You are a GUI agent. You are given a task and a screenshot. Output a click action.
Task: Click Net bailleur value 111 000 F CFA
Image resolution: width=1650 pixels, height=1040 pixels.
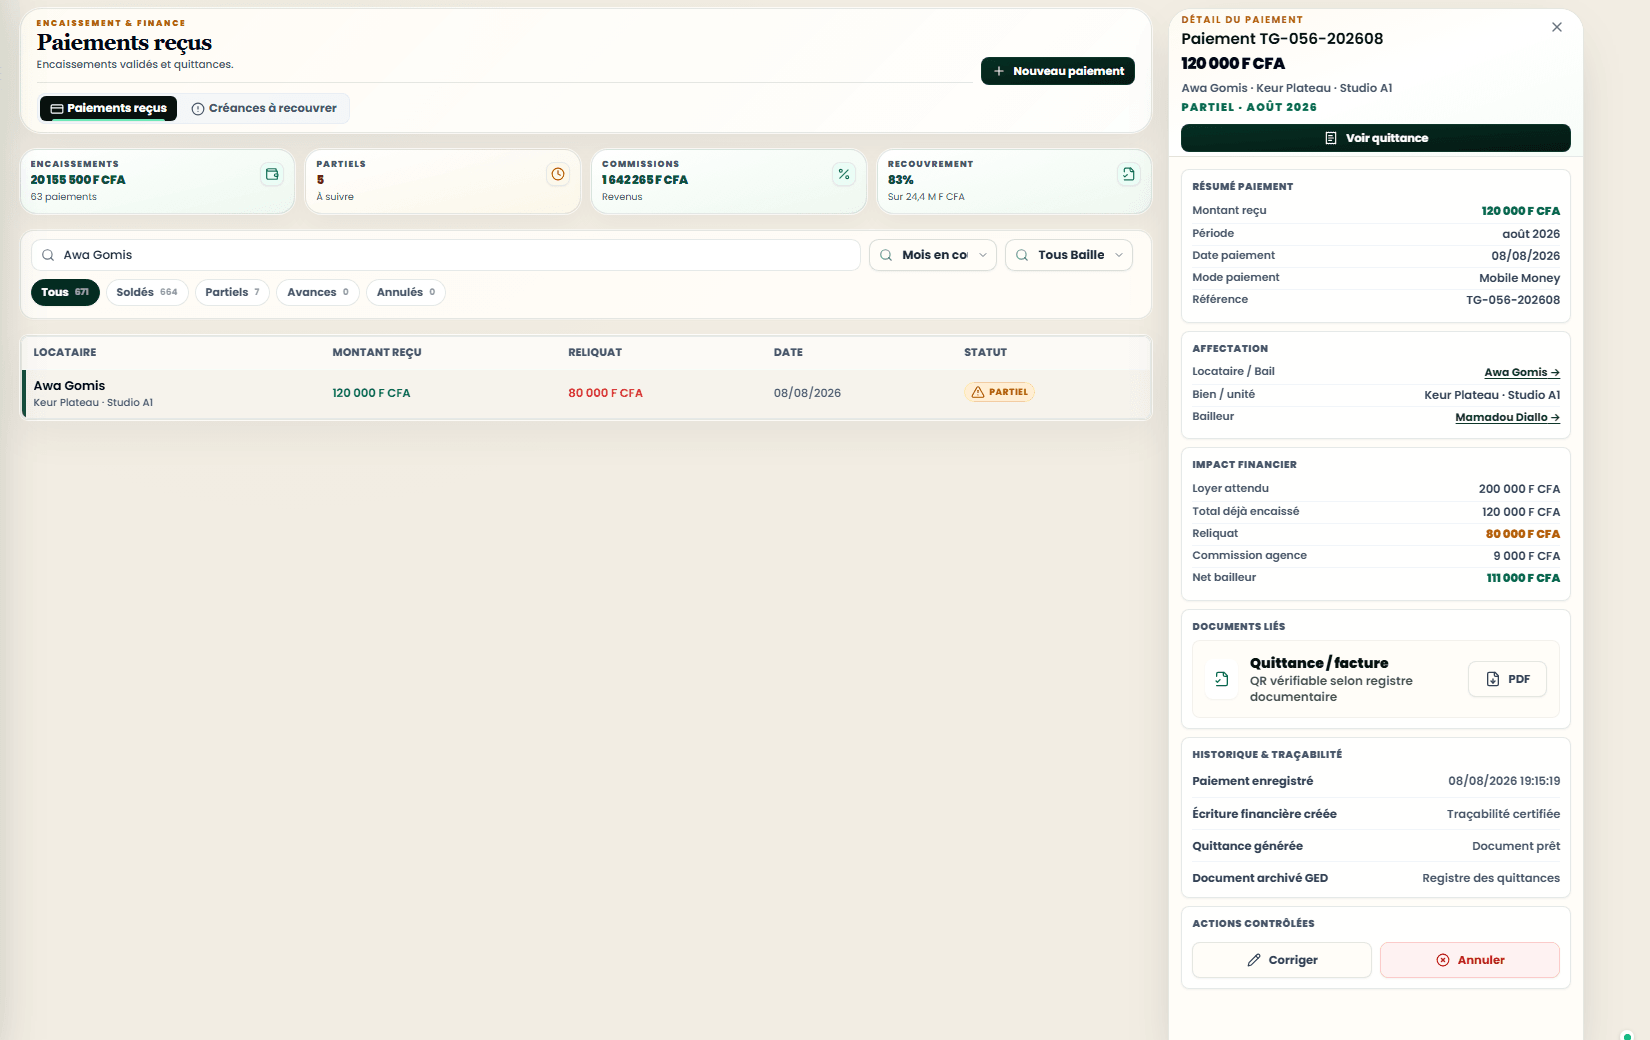pyautogui.click(x=1523, y=578)
